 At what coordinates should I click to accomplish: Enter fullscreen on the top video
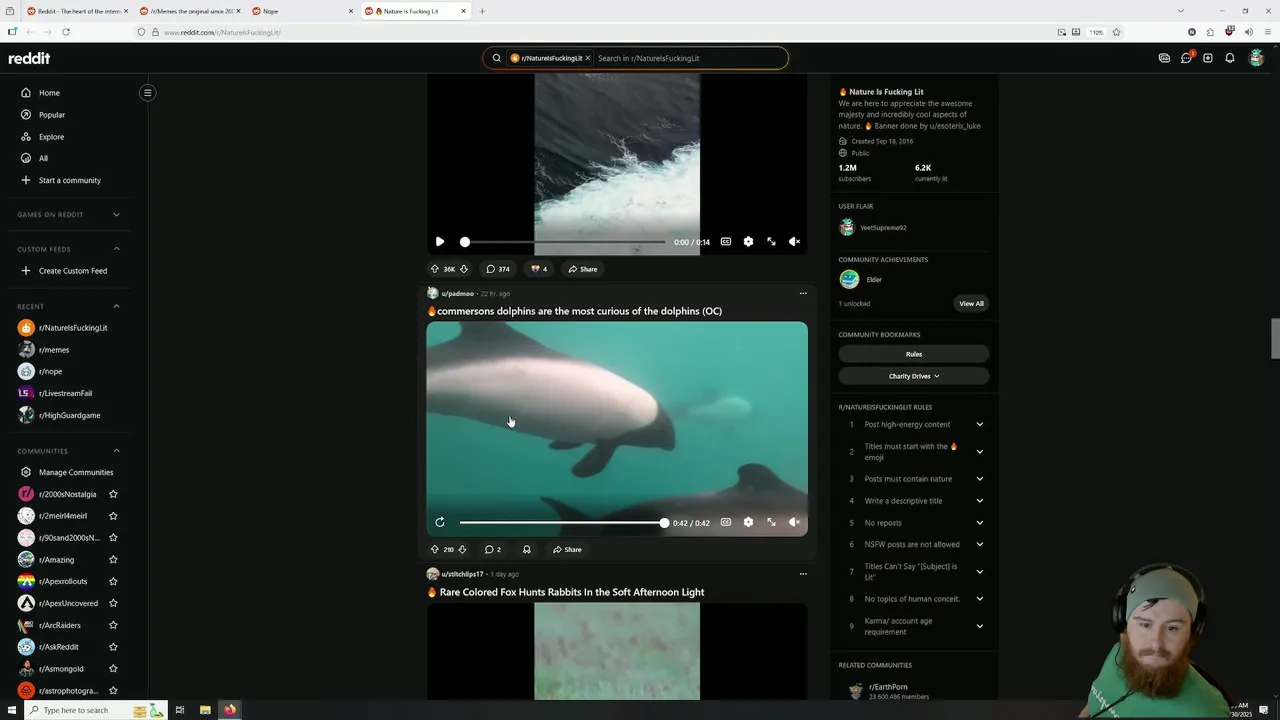(771, 242)
